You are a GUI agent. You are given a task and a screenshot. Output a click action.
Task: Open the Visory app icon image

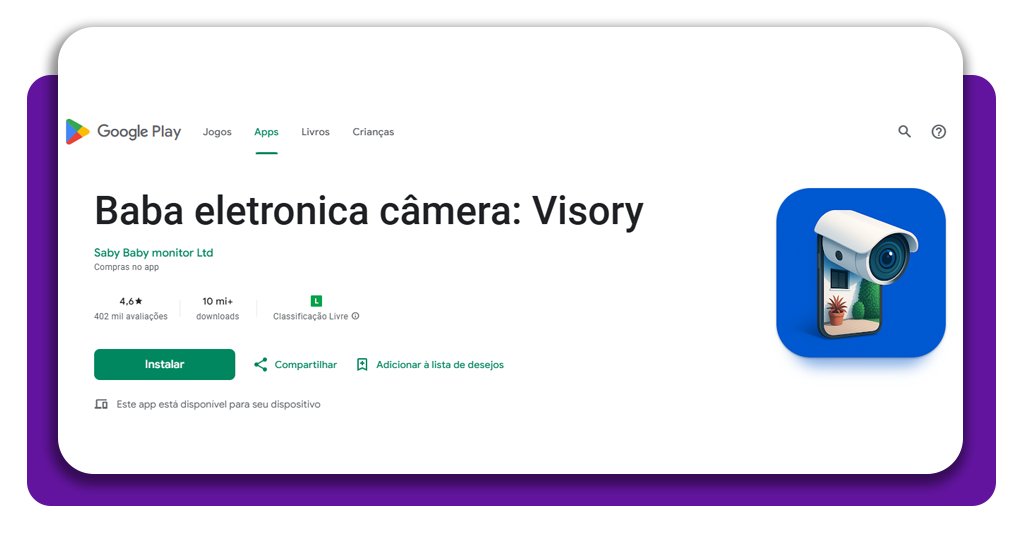[x=861, y=272]
